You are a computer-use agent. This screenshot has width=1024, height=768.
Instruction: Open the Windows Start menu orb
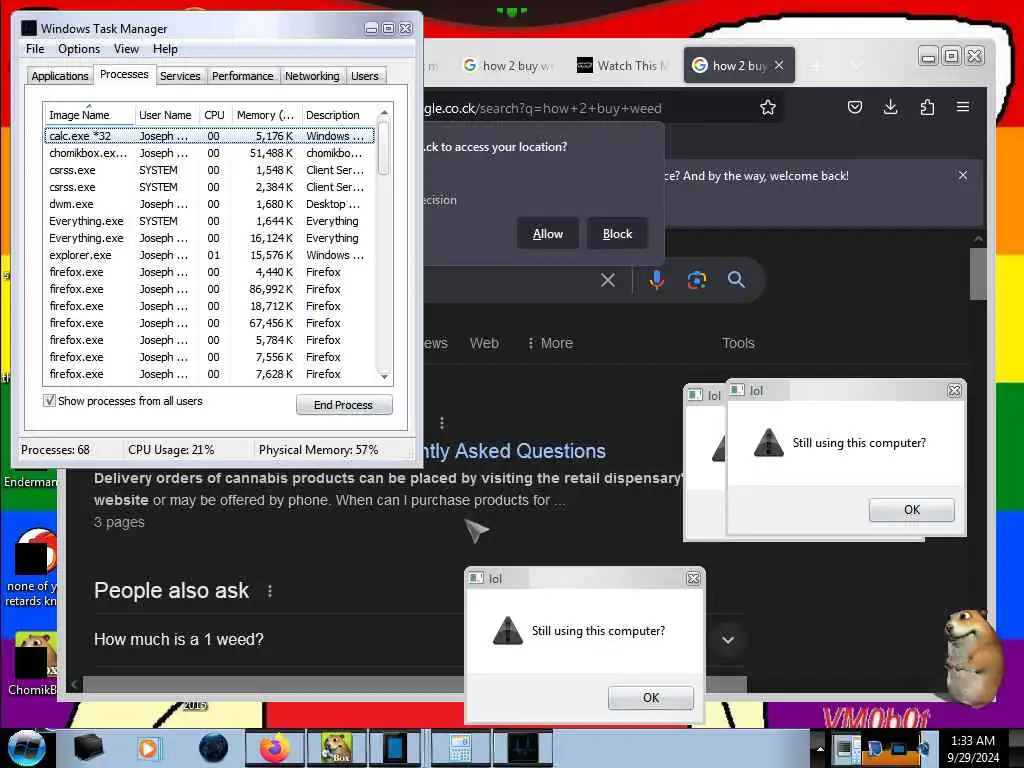[26, 748]
